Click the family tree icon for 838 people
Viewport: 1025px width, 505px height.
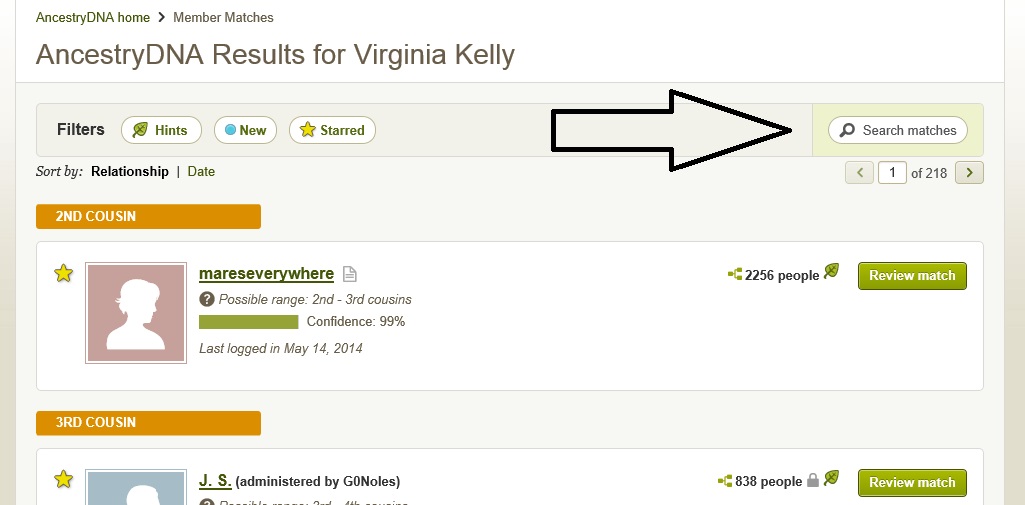[725, 481]
